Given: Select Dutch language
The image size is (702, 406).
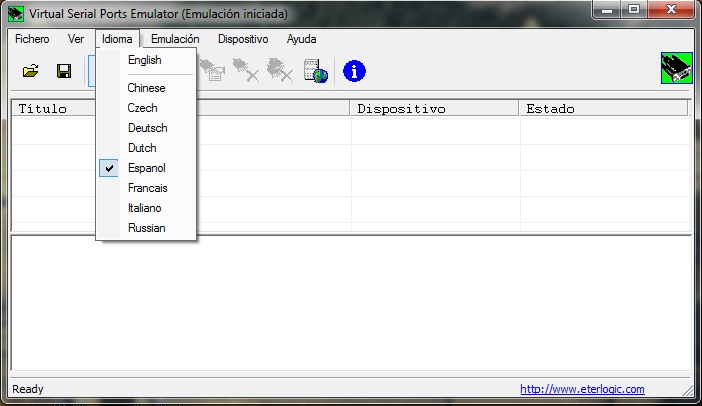Looking at the screenshot, I should point(146,148).
